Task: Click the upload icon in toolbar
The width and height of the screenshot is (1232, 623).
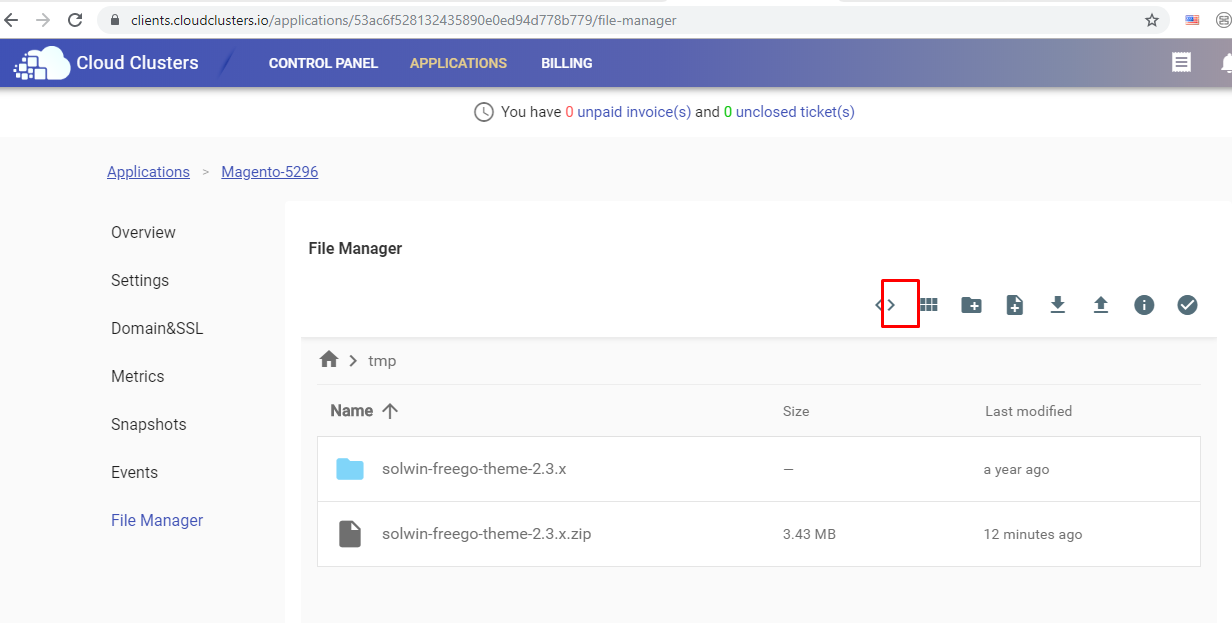Action: 1101,305
